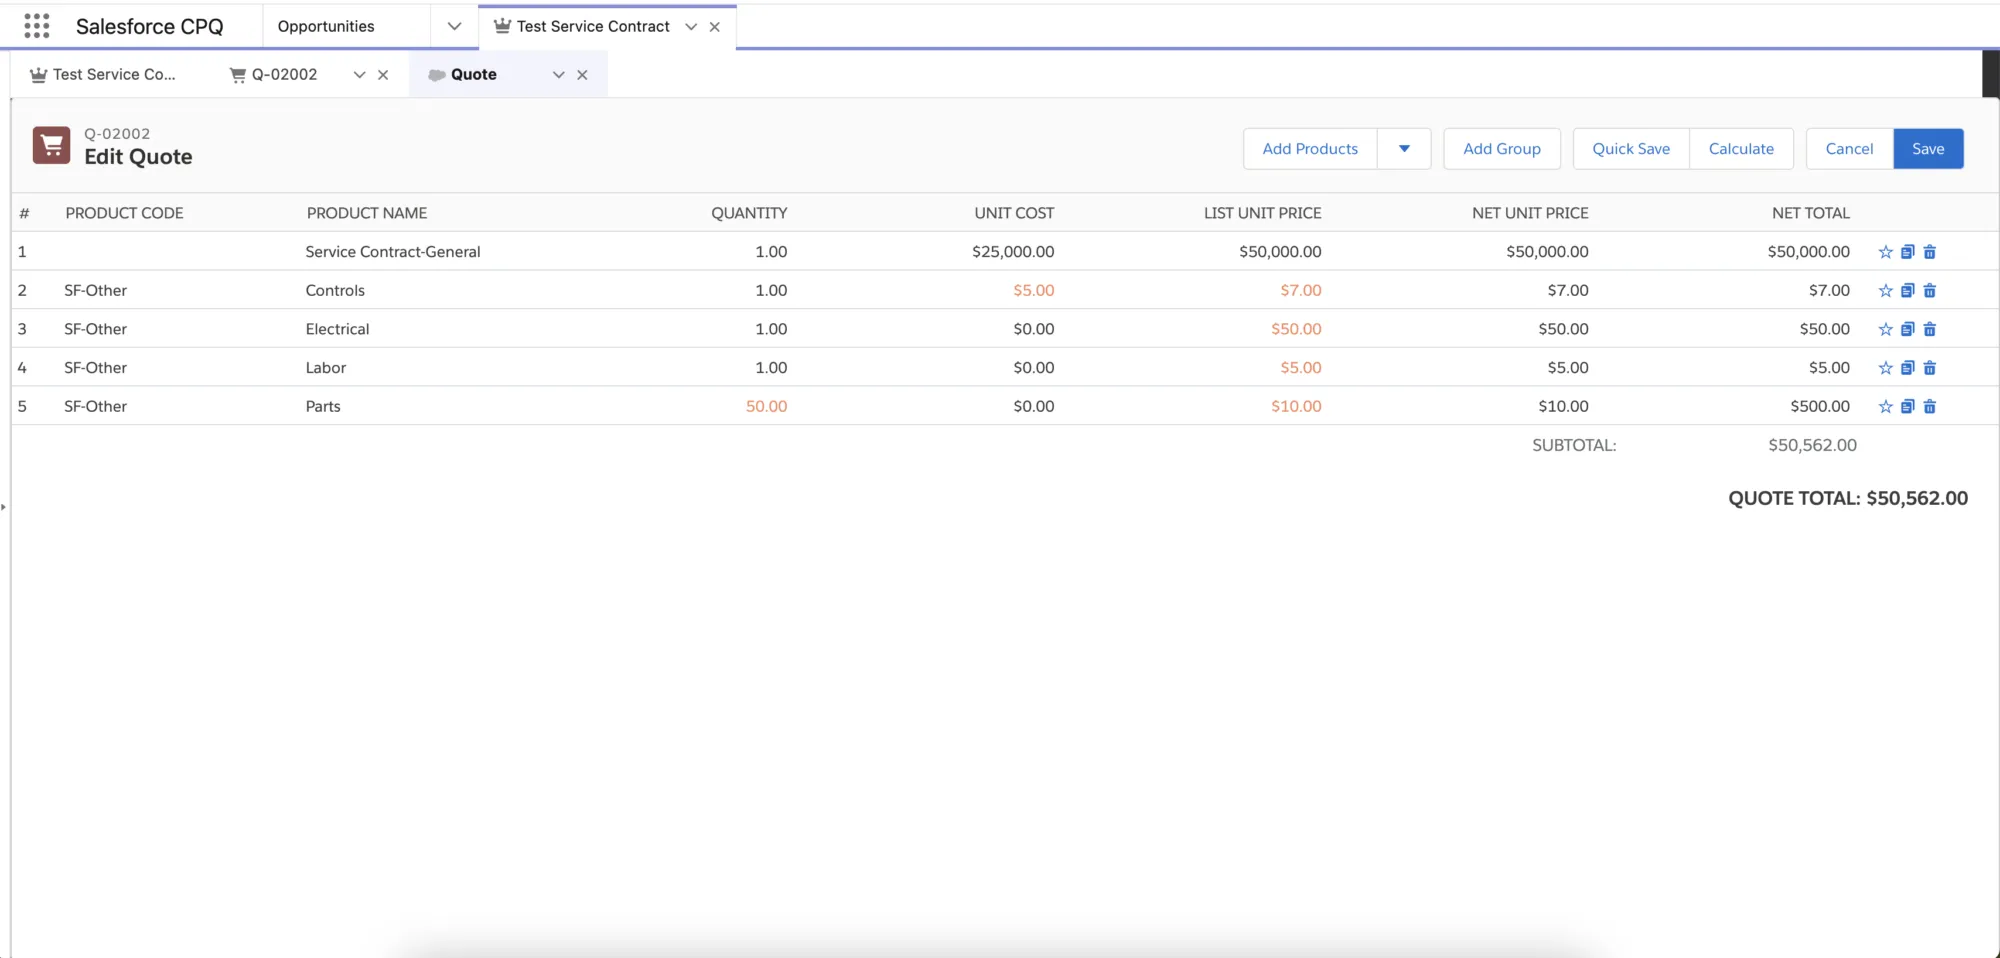Calculate the quote totals
Screen dimensions: 2000x958
(x=1741, y=149)
